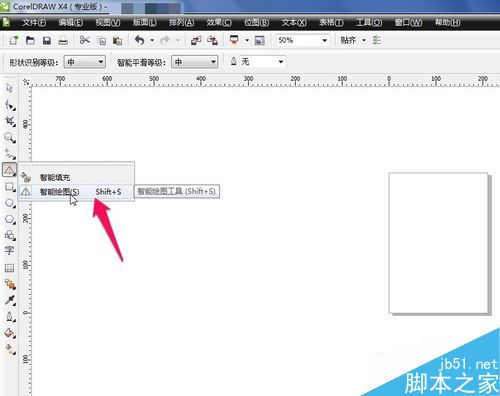Select the Interactive fill tool
Image resolution: width=500 pixels, height=396 pixels.
click(x=10, y=349)
